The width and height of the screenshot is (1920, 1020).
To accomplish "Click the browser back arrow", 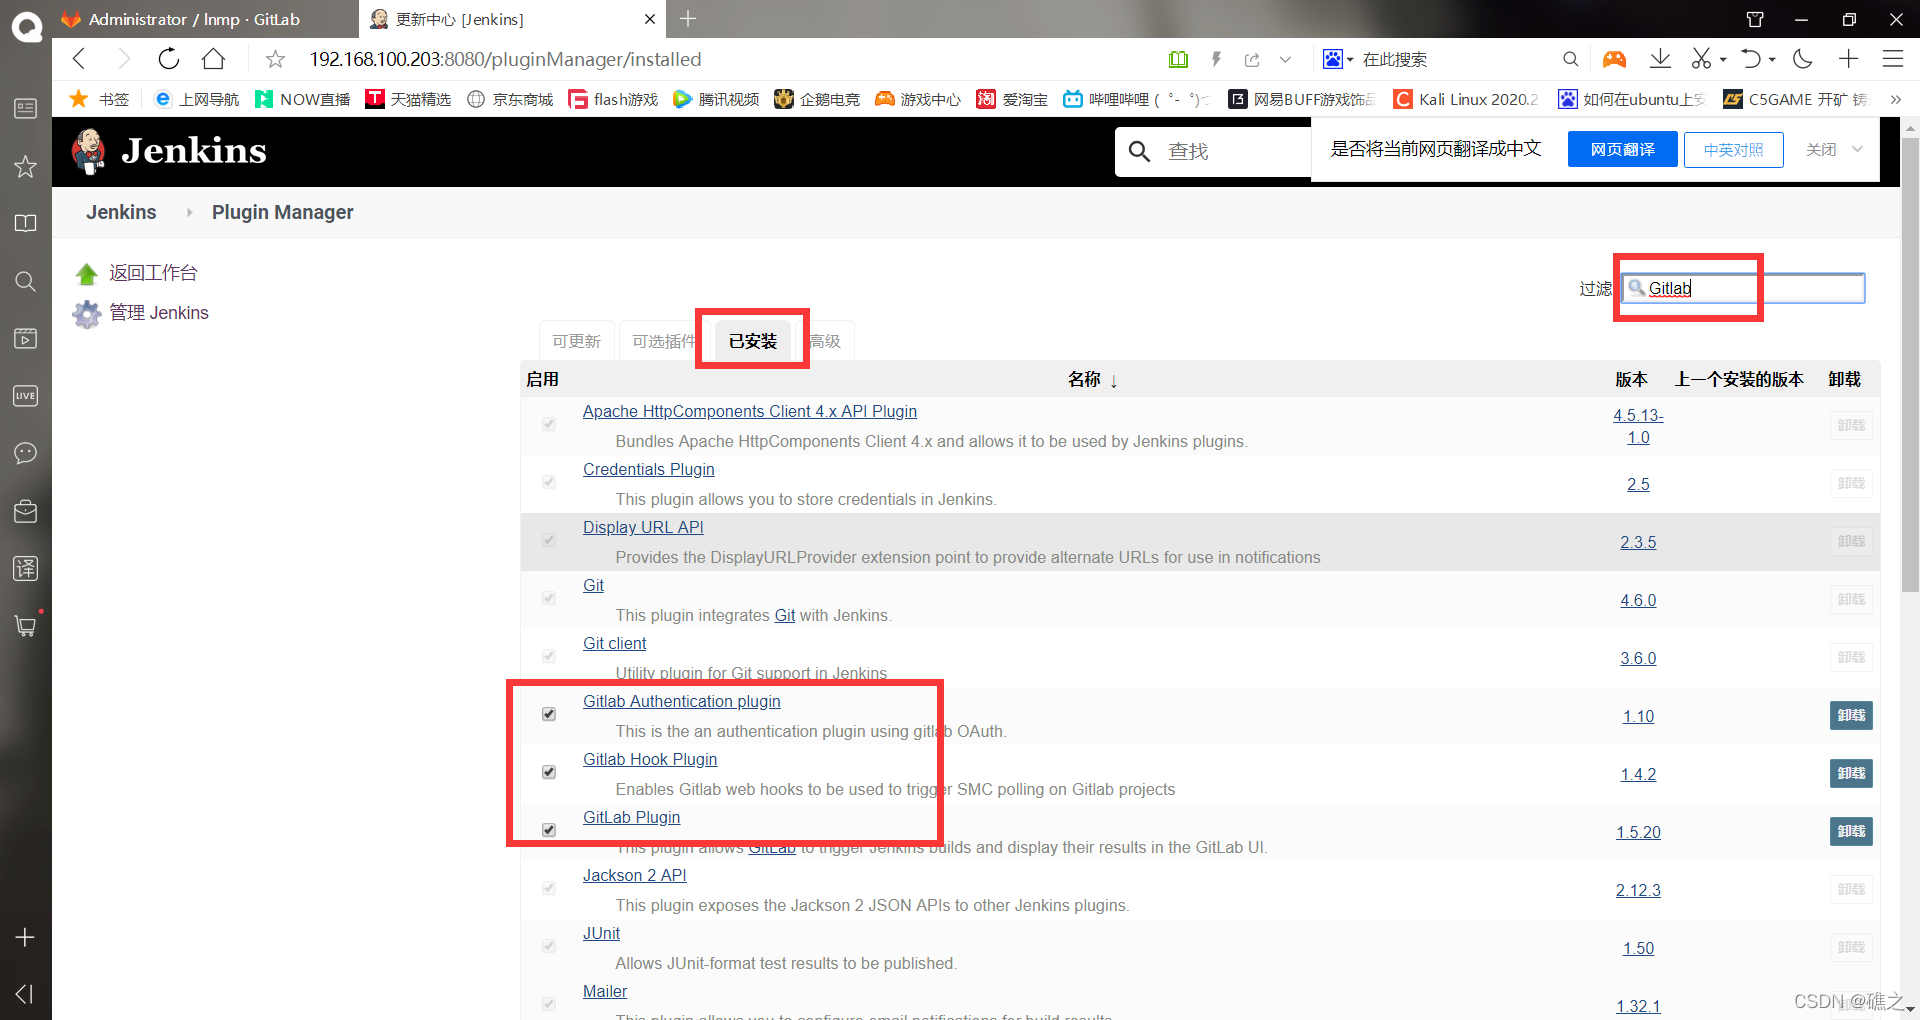I will [x=79, y=59].
